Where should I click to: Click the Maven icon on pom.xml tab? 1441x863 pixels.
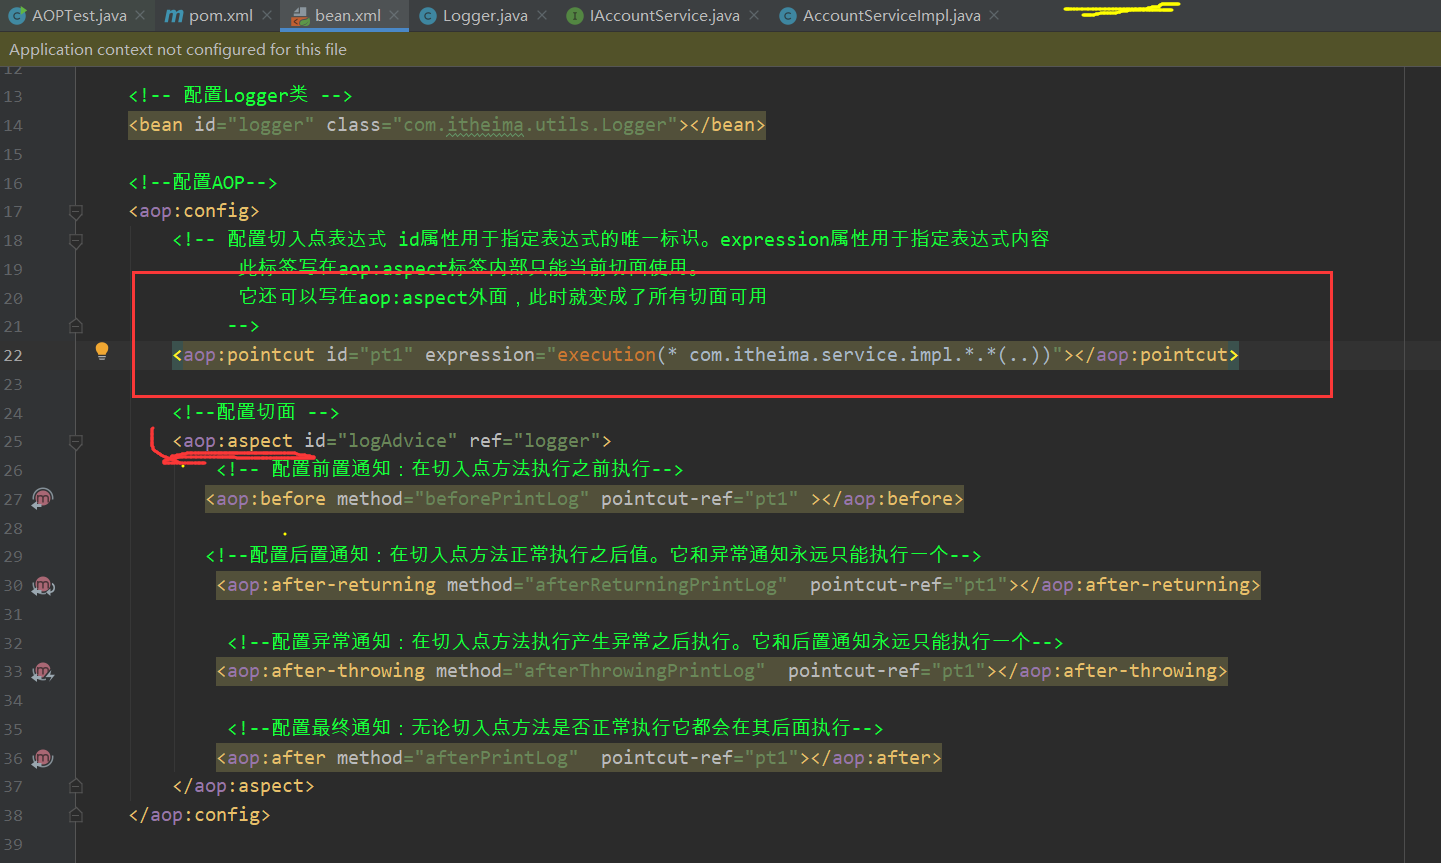click(x=174, y=16)
